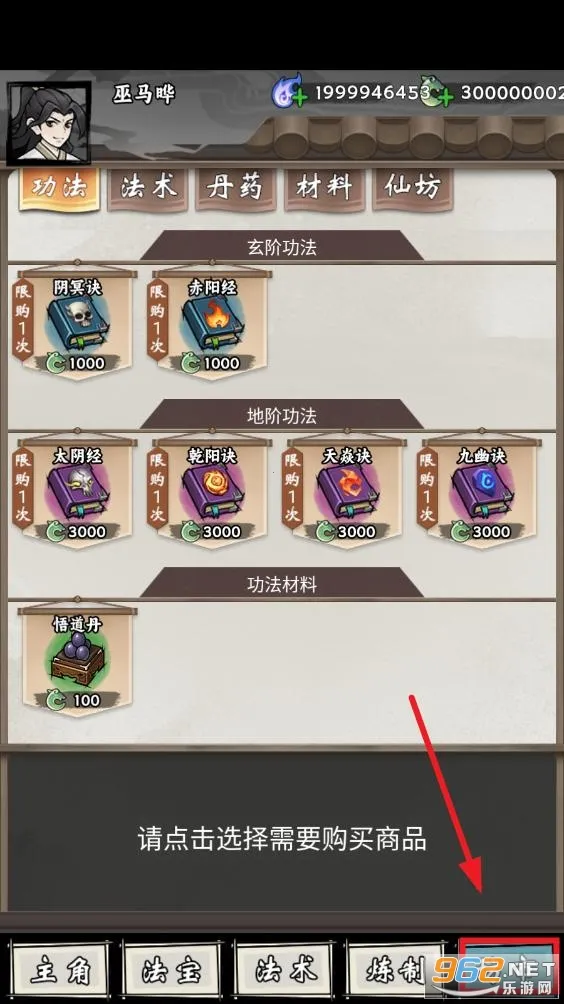The height and width of the screenshot is (1004, 564).
Task: Open the 主角 bottom menu button
Action: (x=61, y=971)
